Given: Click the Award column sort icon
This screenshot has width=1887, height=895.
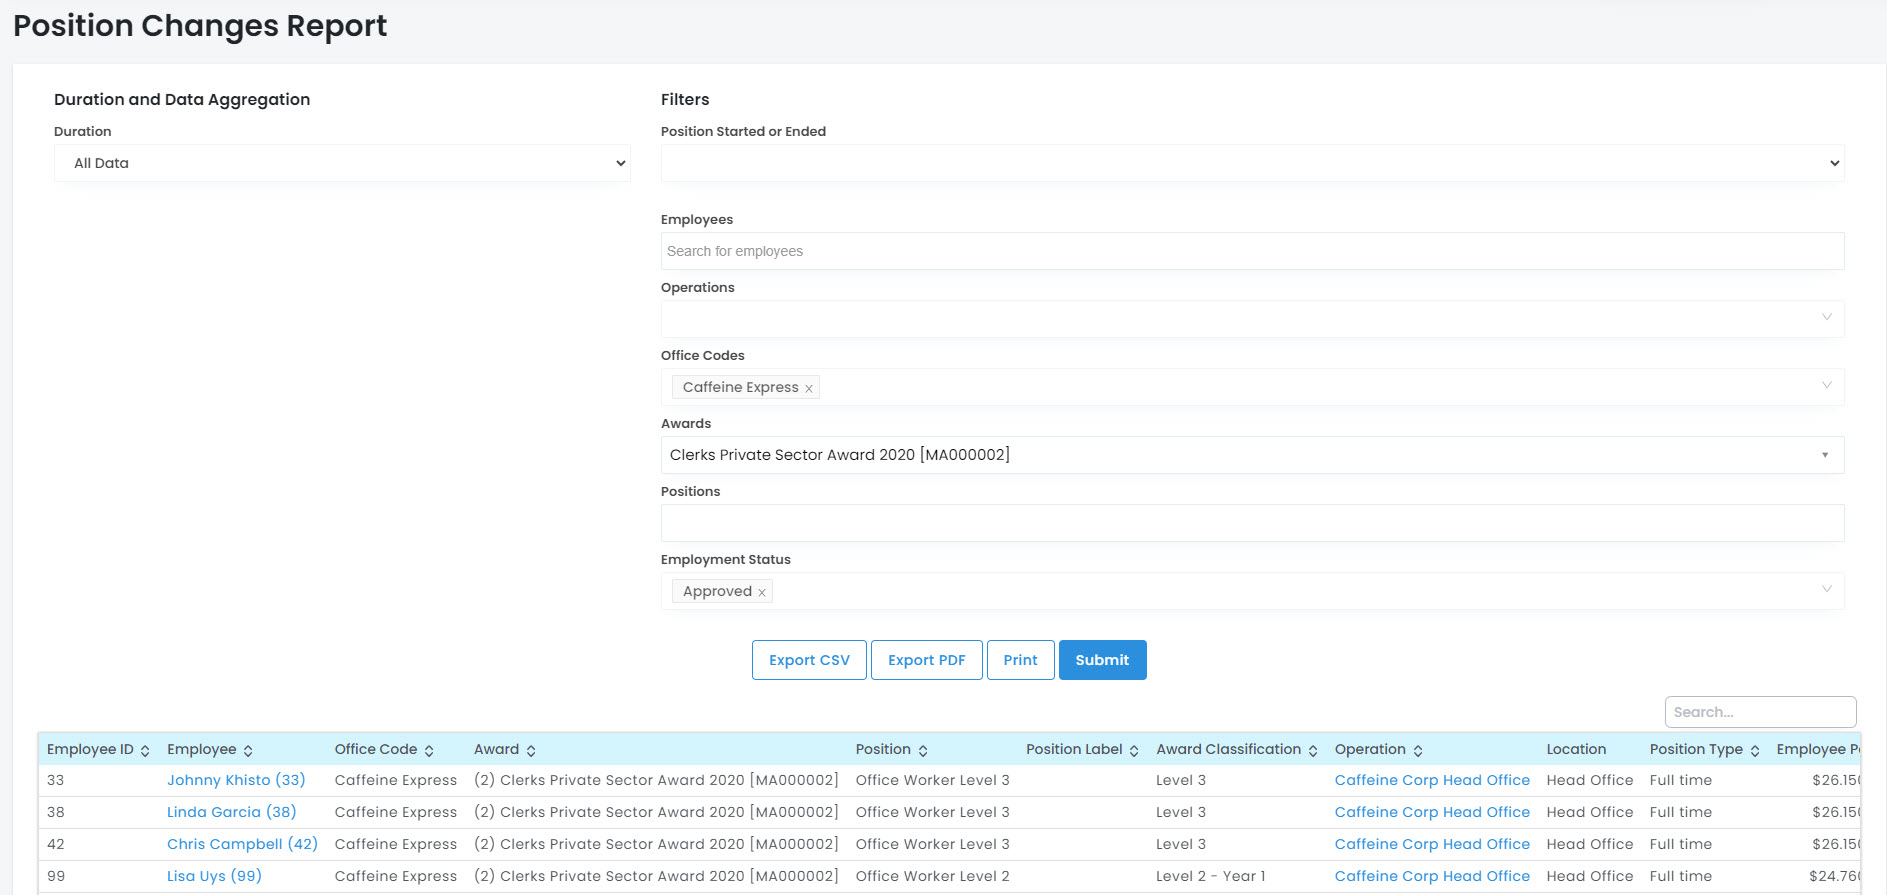Looking at the screenshot, I should click(x=531, y=751).
